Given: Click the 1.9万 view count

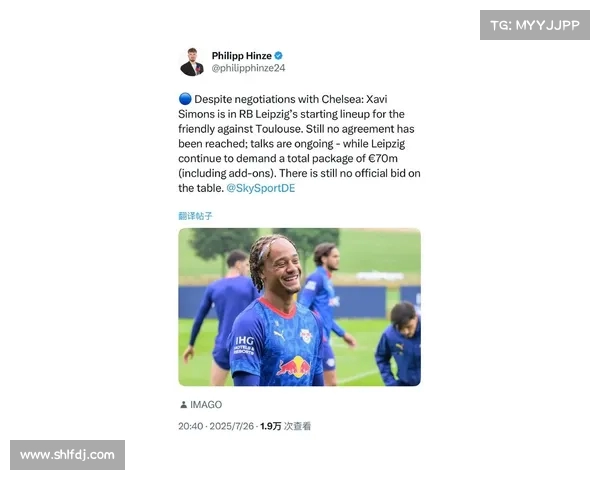Looking at the screenshot, I should point(271,426).
